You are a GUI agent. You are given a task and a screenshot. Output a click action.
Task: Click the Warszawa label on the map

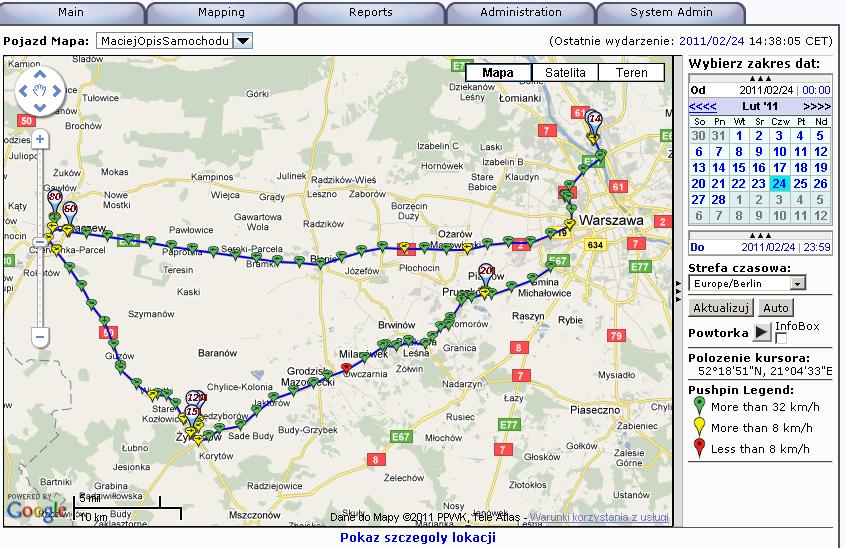pyautogui.click(x=611, y=220)
